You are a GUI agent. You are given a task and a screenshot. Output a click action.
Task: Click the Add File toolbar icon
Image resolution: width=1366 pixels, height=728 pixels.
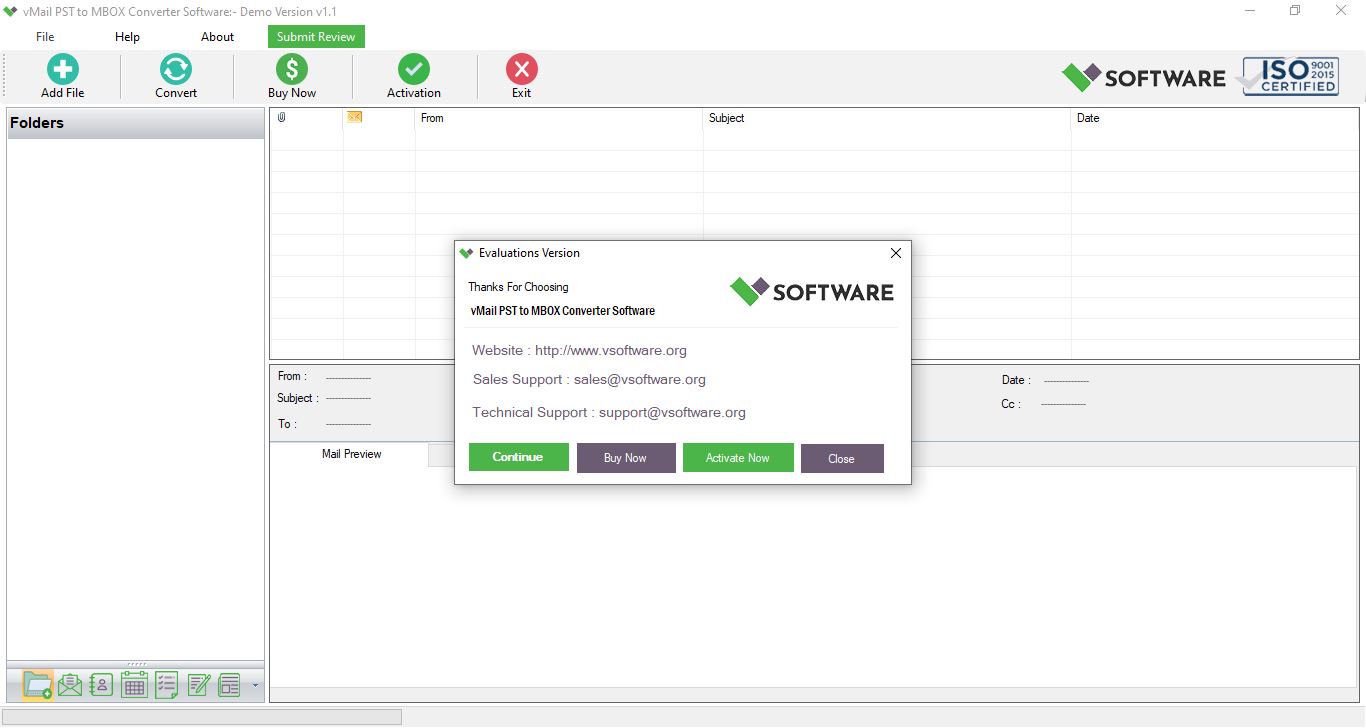coord(63,70)
